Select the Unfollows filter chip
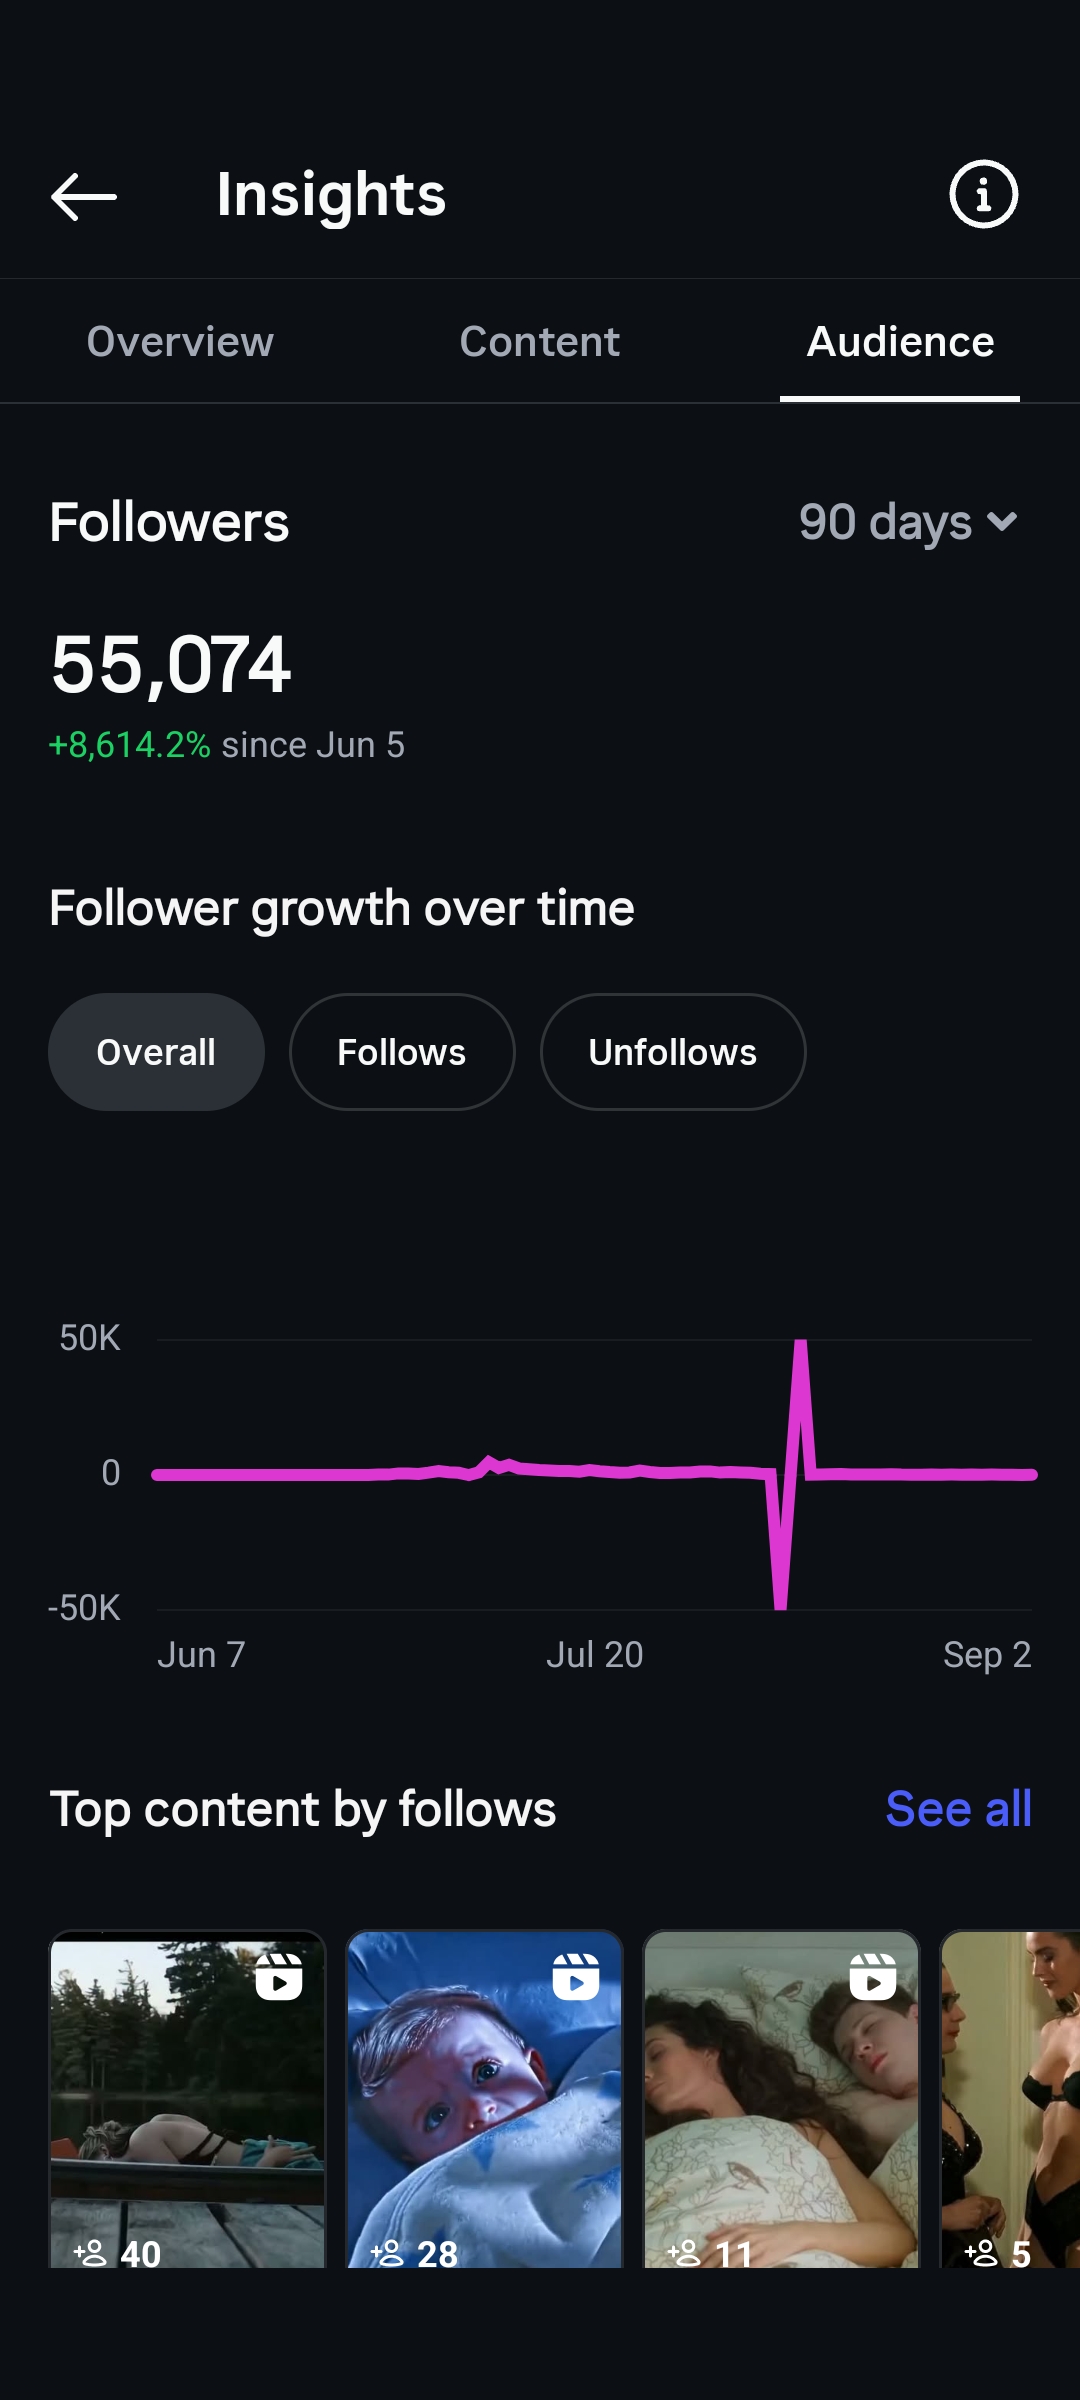1080x2400 pixels. click(673, 1052)
